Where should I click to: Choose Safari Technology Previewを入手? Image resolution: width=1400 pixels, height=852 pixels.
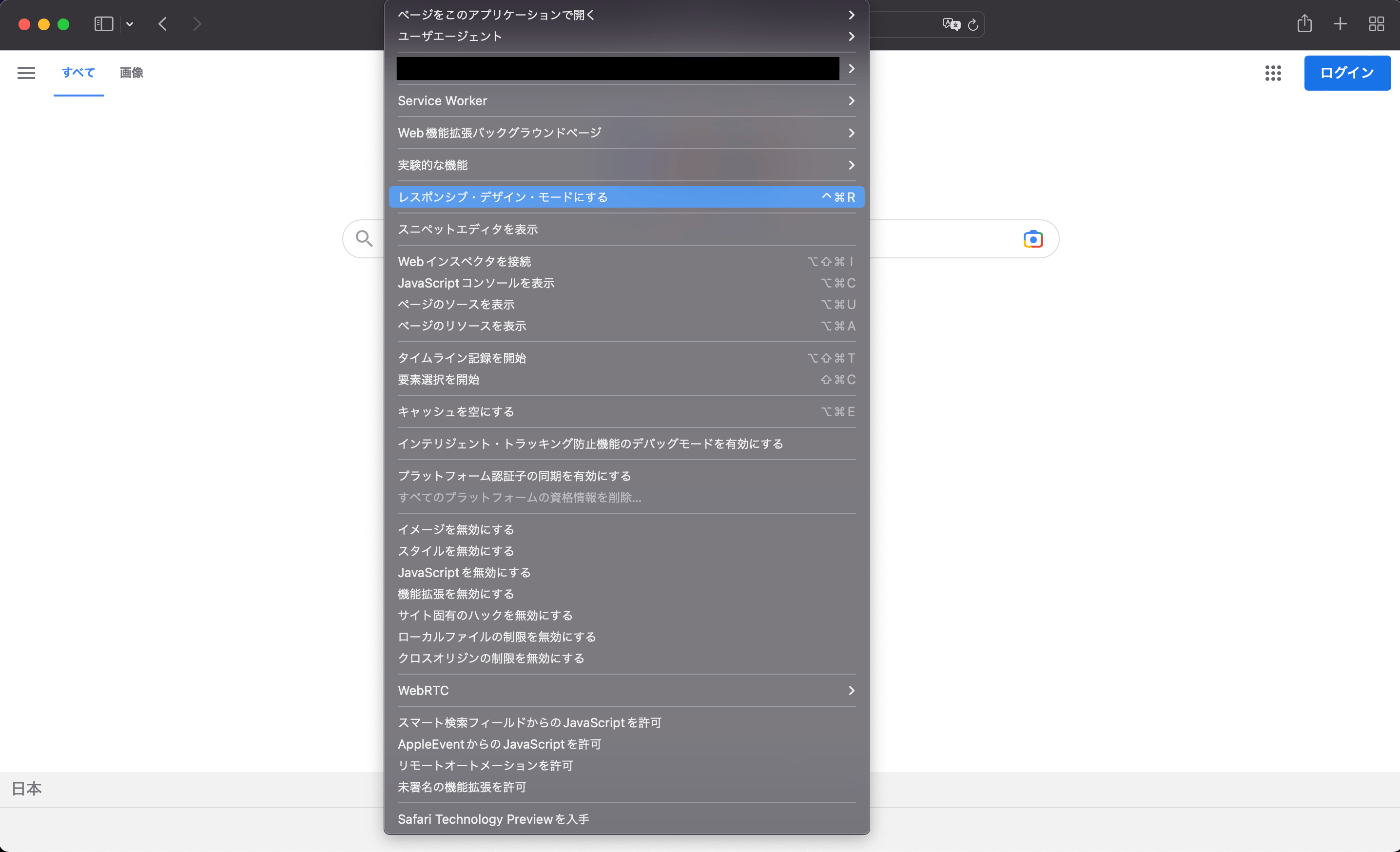tap(627, 819)
